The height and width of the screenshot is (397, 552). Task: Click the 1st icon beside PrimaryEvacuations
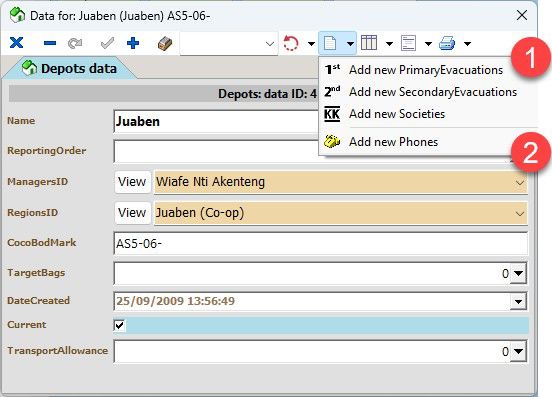[x=332, y=70]
